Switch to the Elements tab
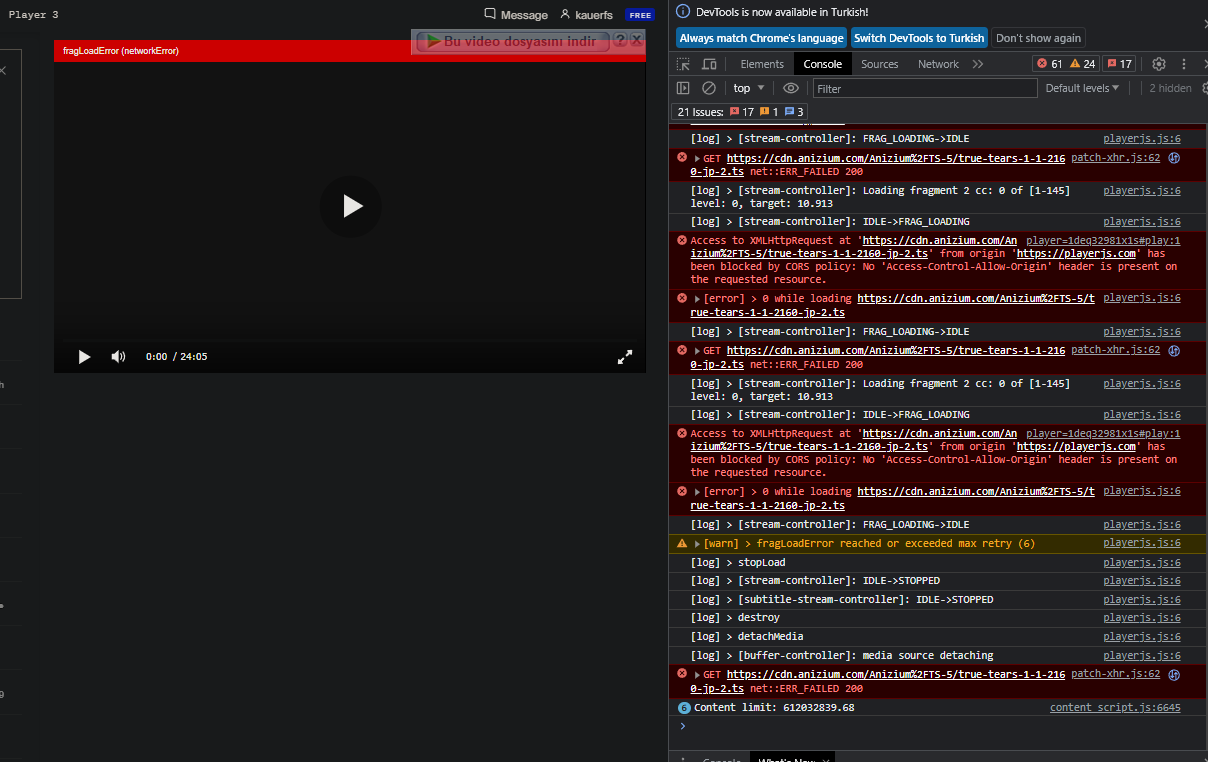 (762, 64)
